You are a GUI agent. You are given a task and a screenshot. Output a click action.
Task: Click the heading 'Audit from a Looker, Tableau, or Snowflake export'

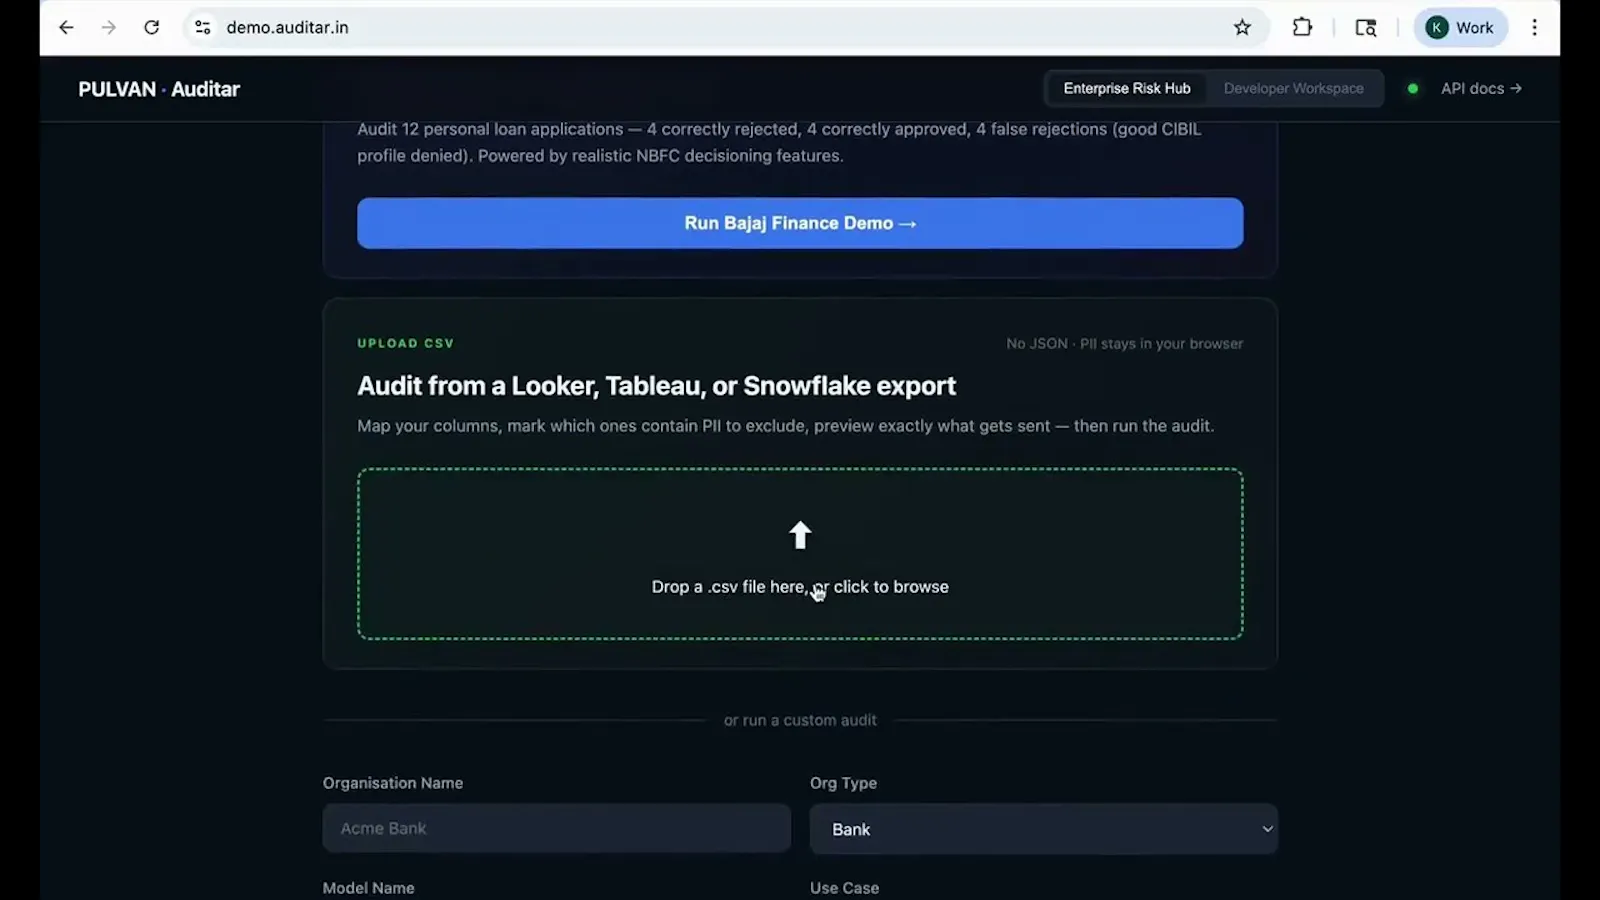(x=656, y=386)
